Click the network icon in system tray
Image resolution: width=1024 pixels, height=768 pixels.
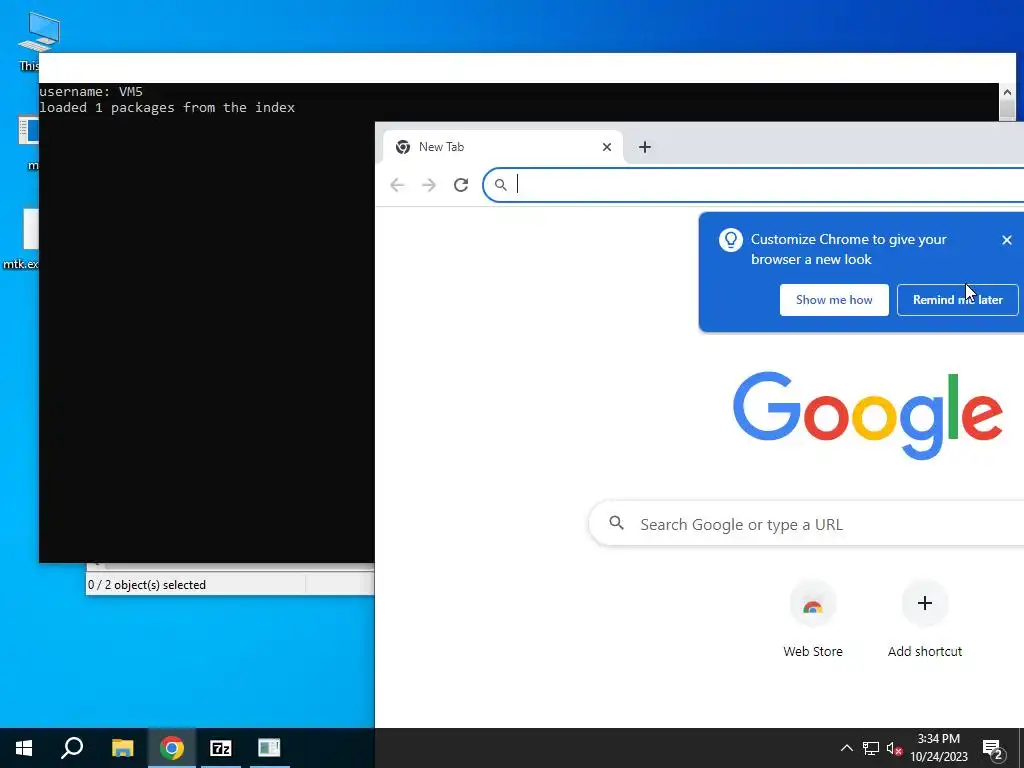point(871,748)
